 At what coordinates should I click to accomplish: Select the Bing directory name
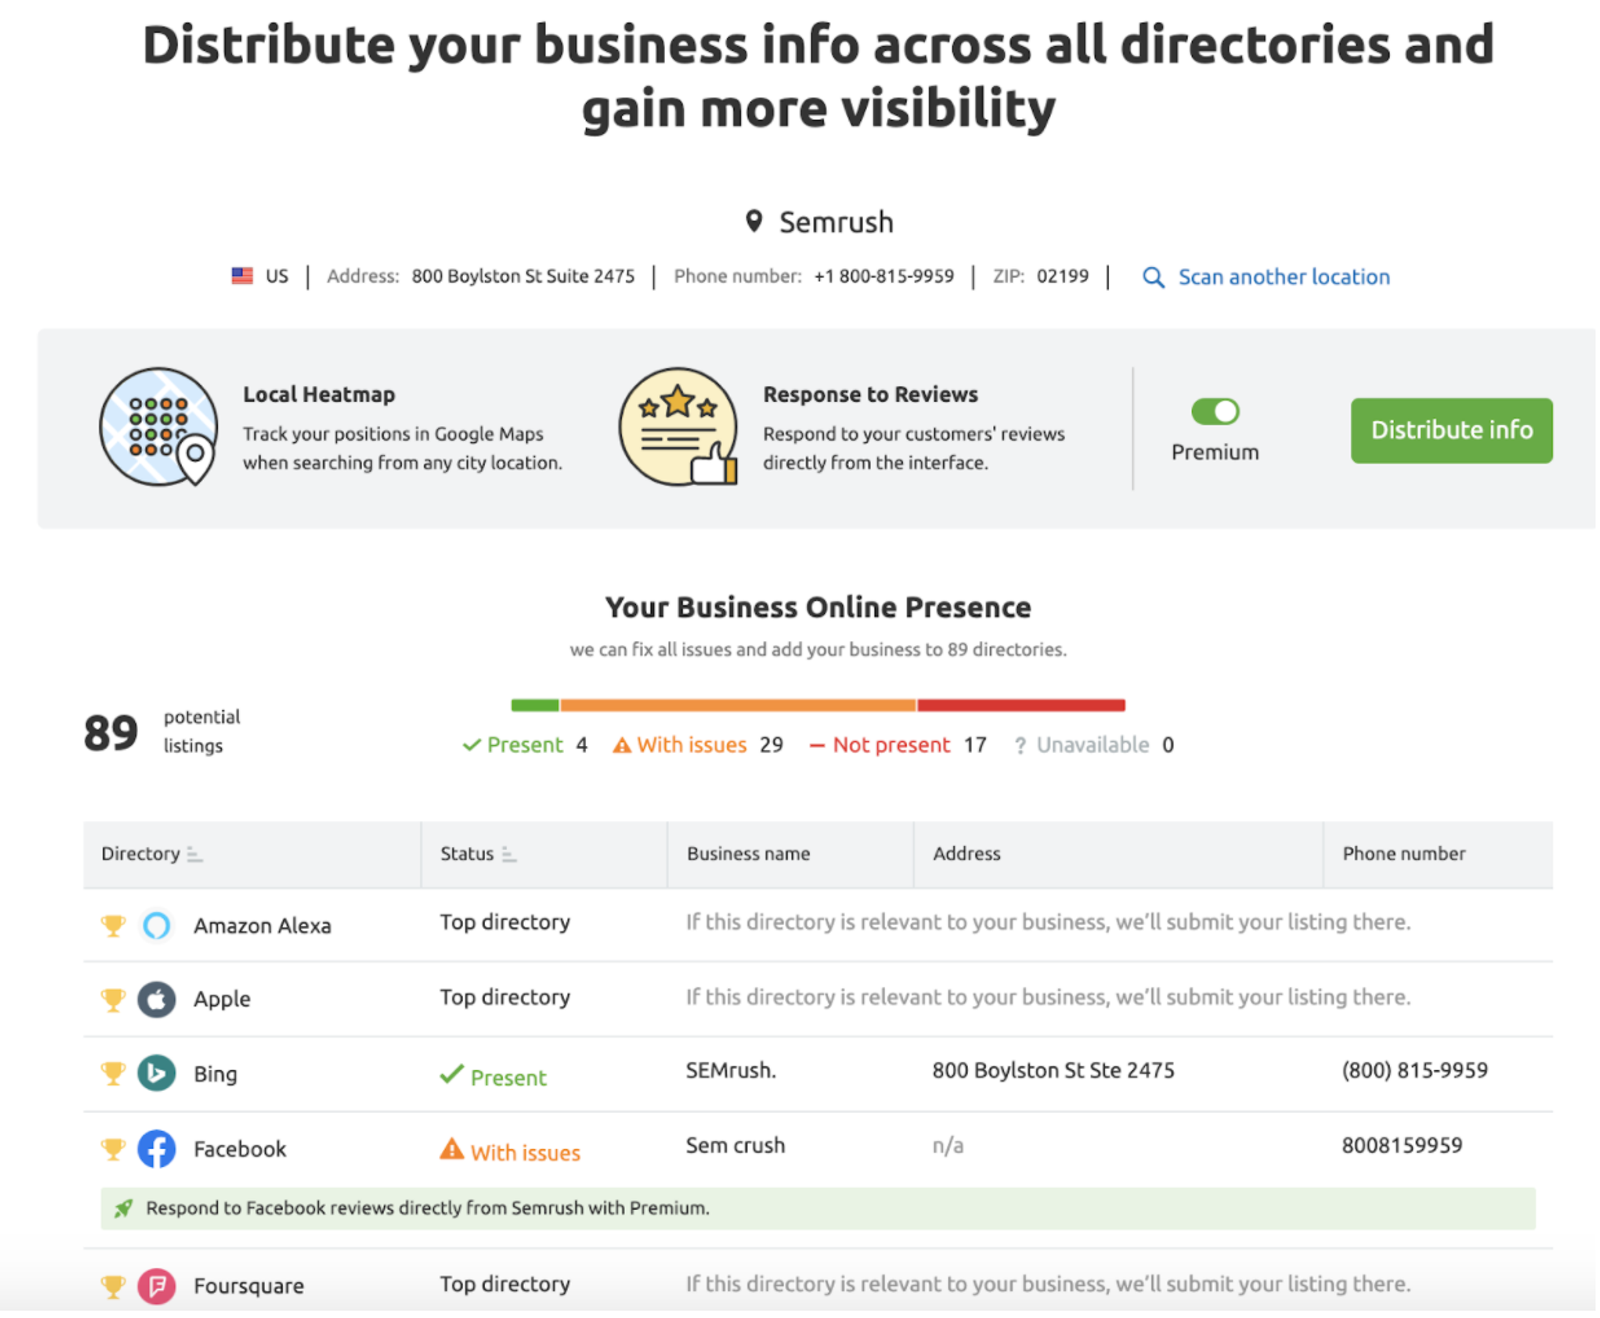click(215, 1074)
